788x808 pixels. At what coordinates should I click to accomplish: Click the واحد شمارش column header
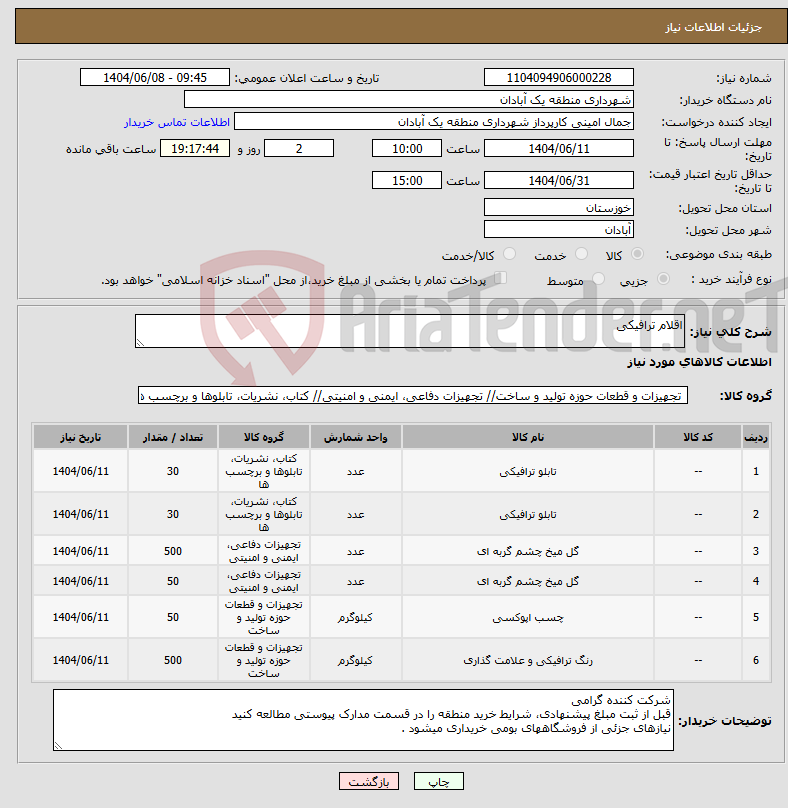356,437
